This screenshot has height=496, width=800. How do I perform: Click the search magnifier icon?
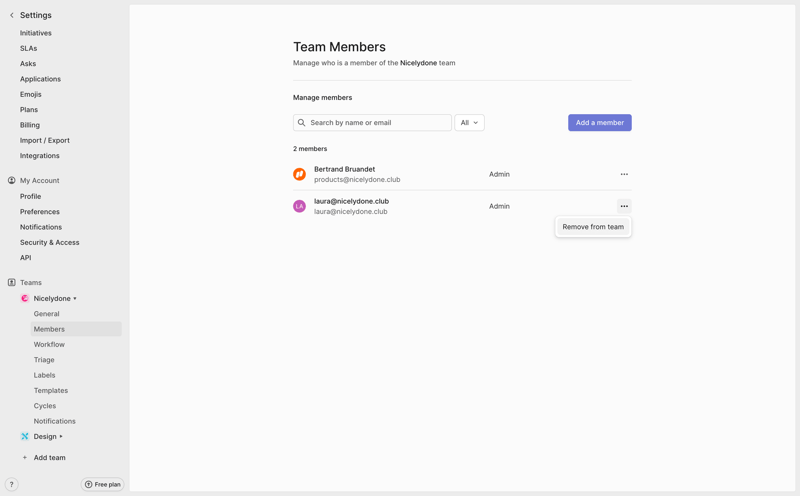tap(302, 122)
